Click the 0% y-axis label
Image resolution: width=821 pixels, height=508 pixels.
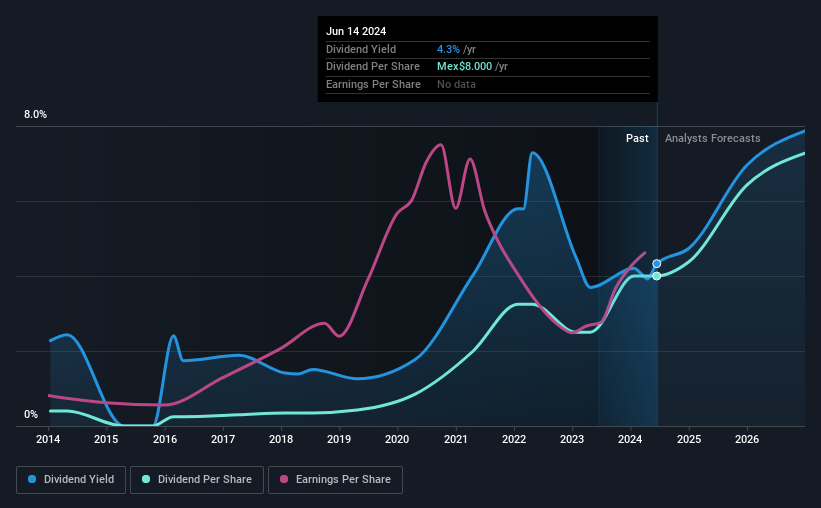pyautogui.click(x=31, y=414)
